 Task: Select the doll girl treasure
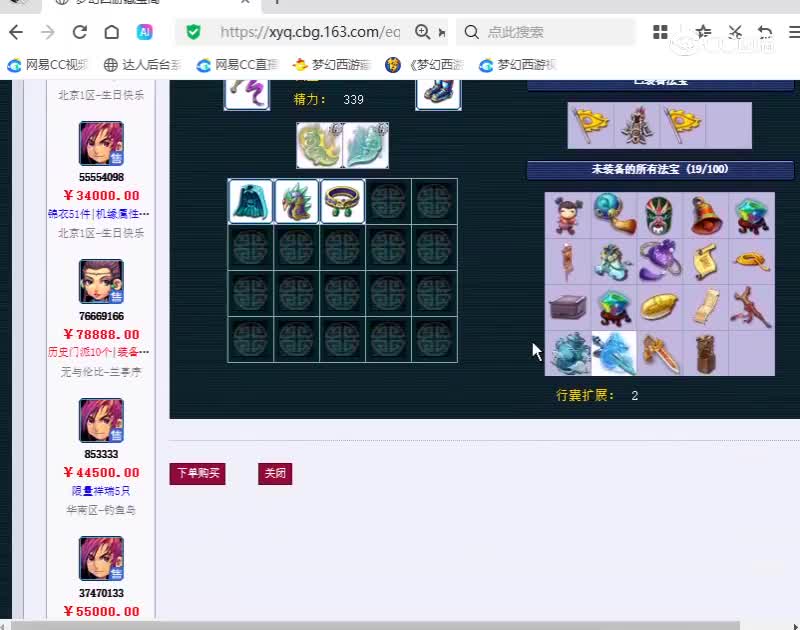click(568, 215)
